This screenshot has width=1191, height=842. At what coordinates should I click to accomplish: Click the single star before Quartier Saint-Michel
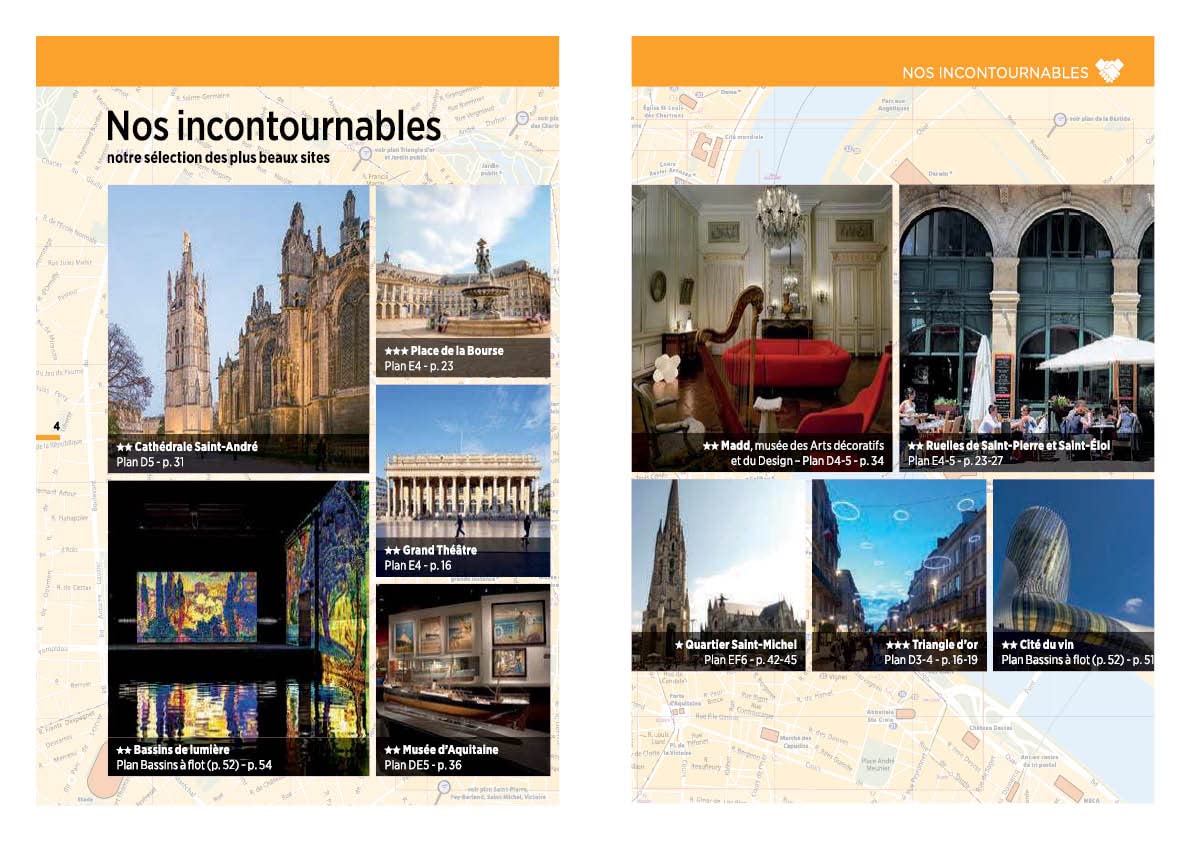click(x=679, y=645)
